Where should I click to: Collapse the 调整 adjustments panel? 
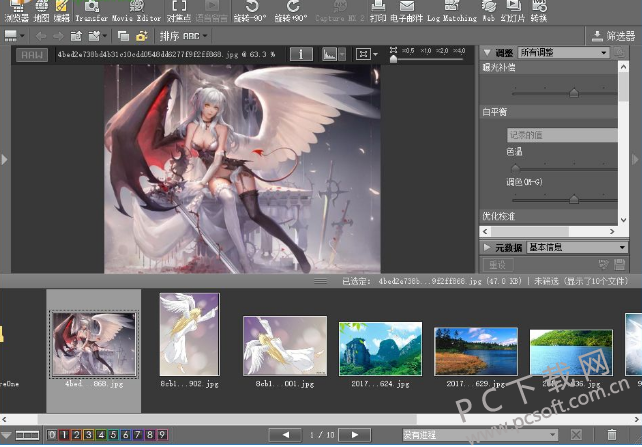point(487,52)
